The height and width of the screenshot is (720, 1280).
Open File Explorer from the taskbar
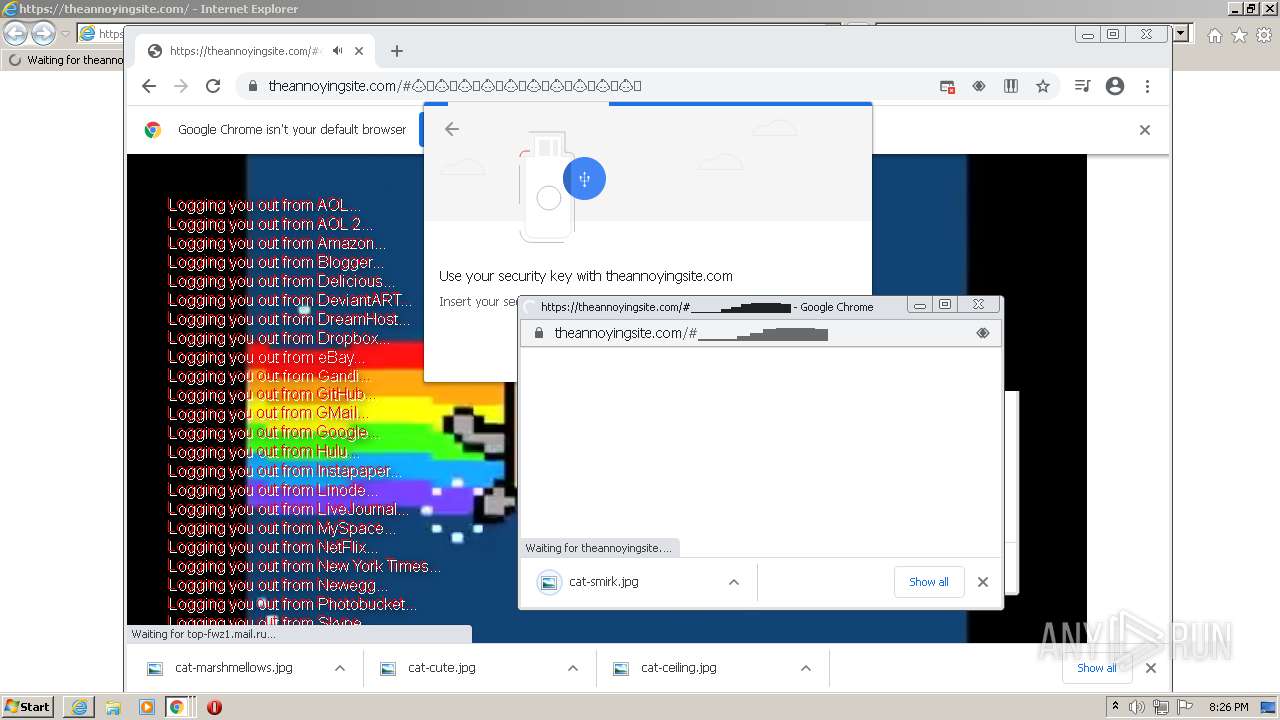(113, 707)
